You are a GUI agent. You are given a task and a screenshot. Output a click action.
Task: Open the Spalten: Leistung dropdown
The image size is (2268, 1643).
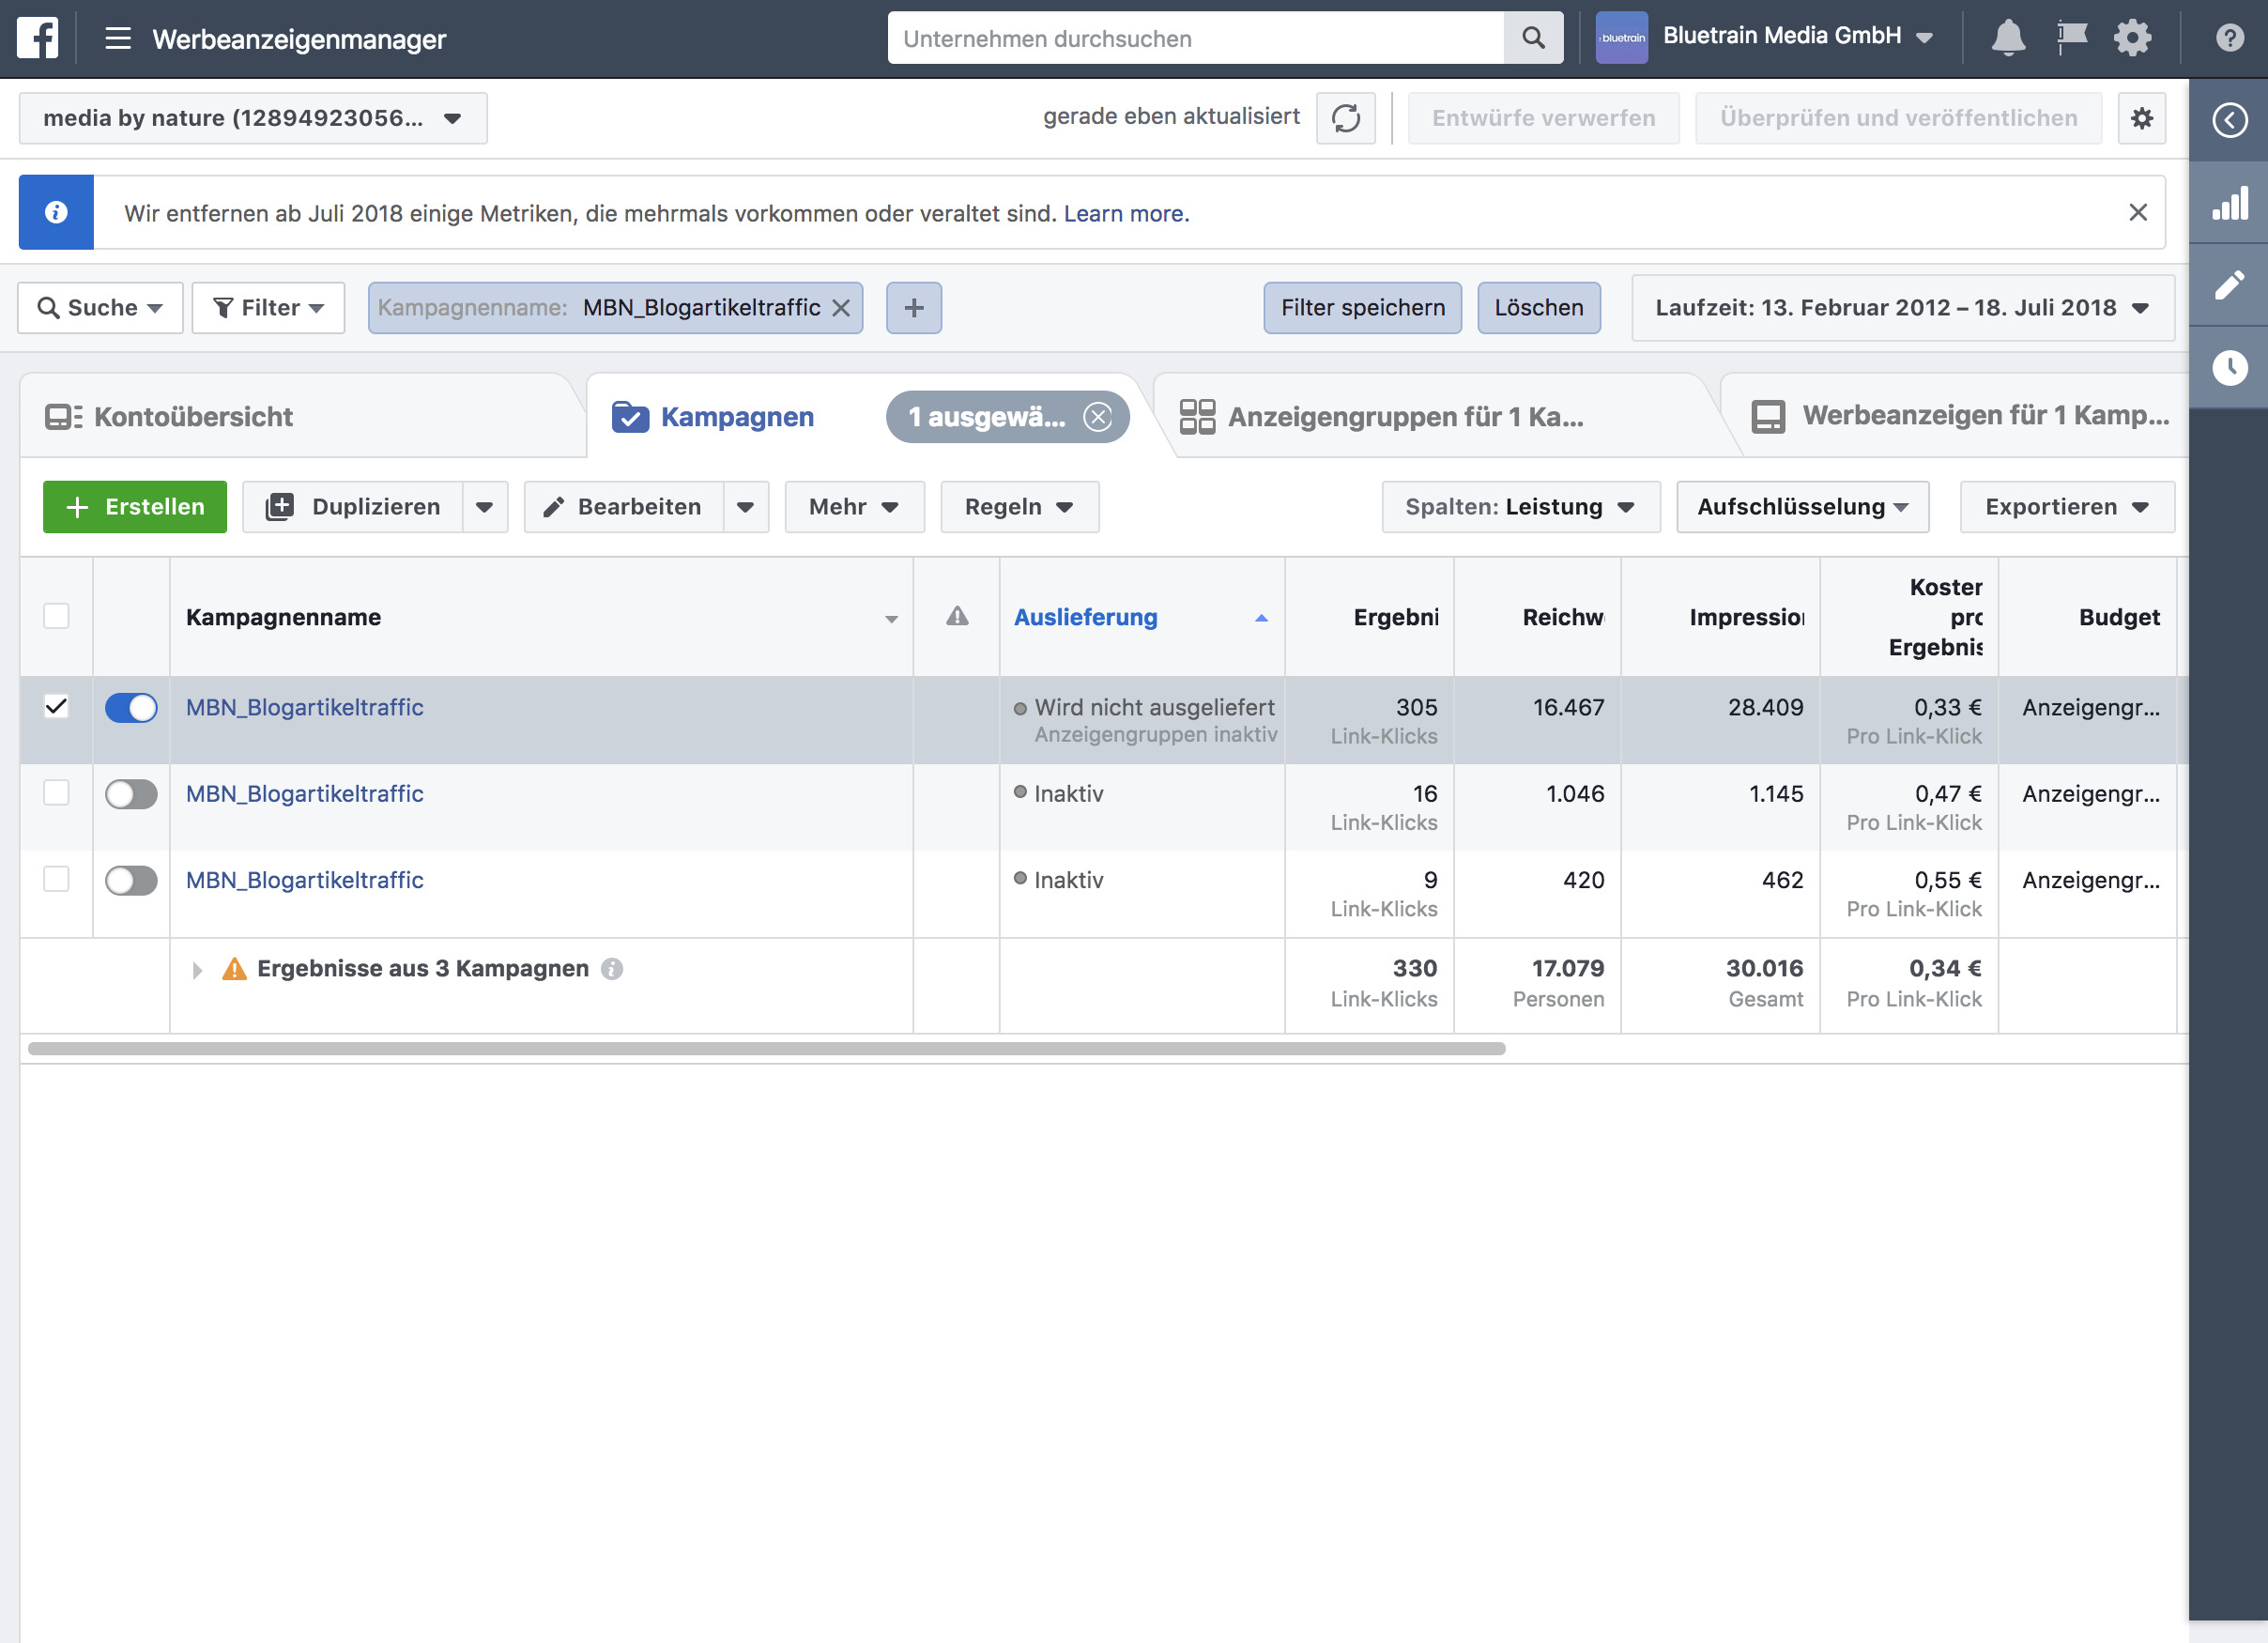tap(1520, 507)
